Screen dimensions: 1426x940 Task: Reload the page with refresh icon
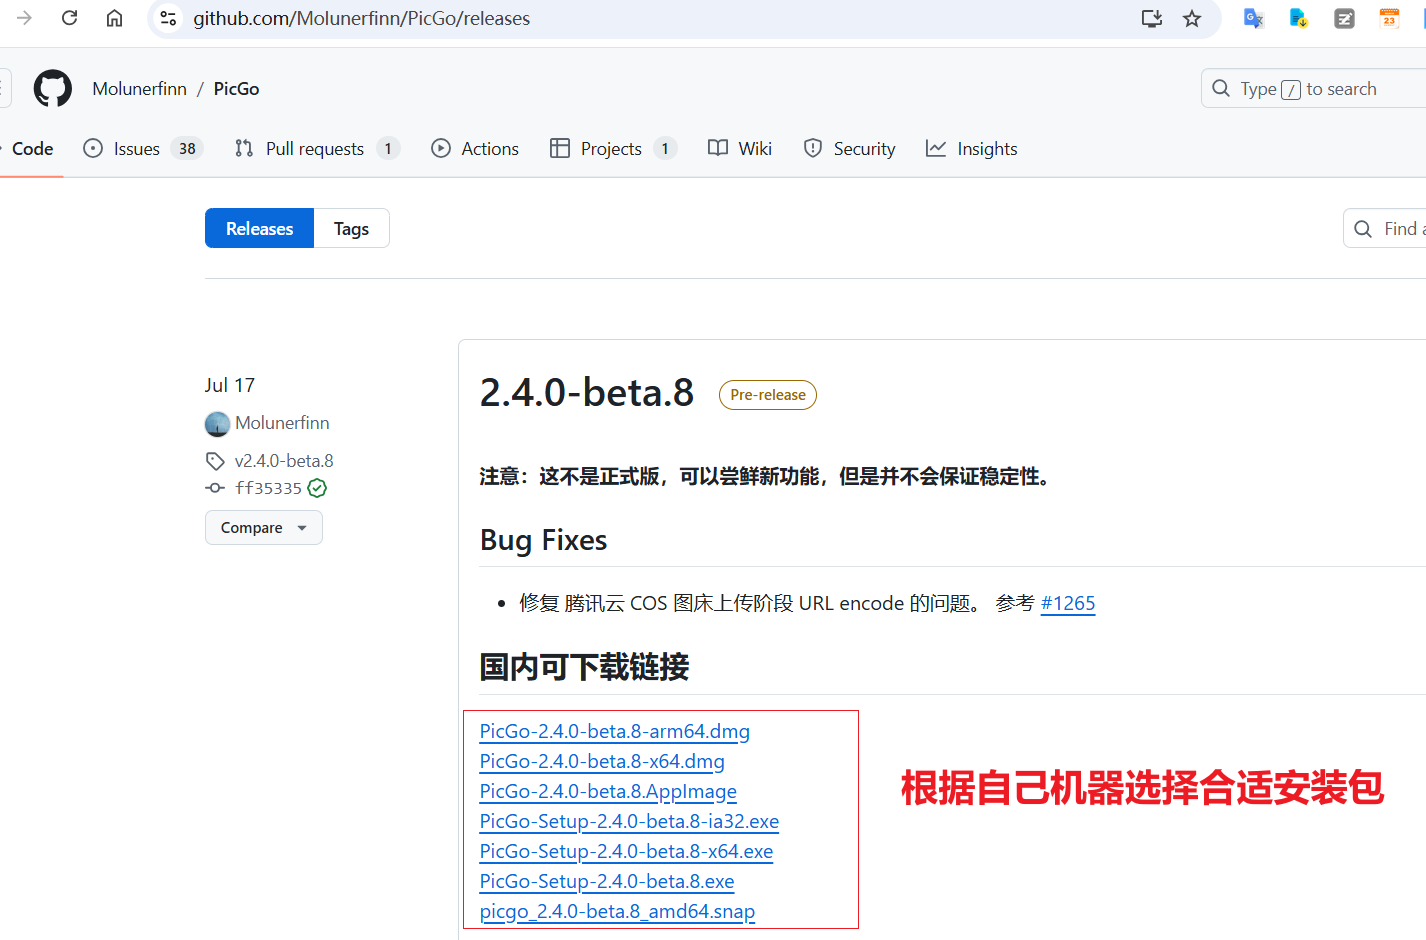pos(70,18)
